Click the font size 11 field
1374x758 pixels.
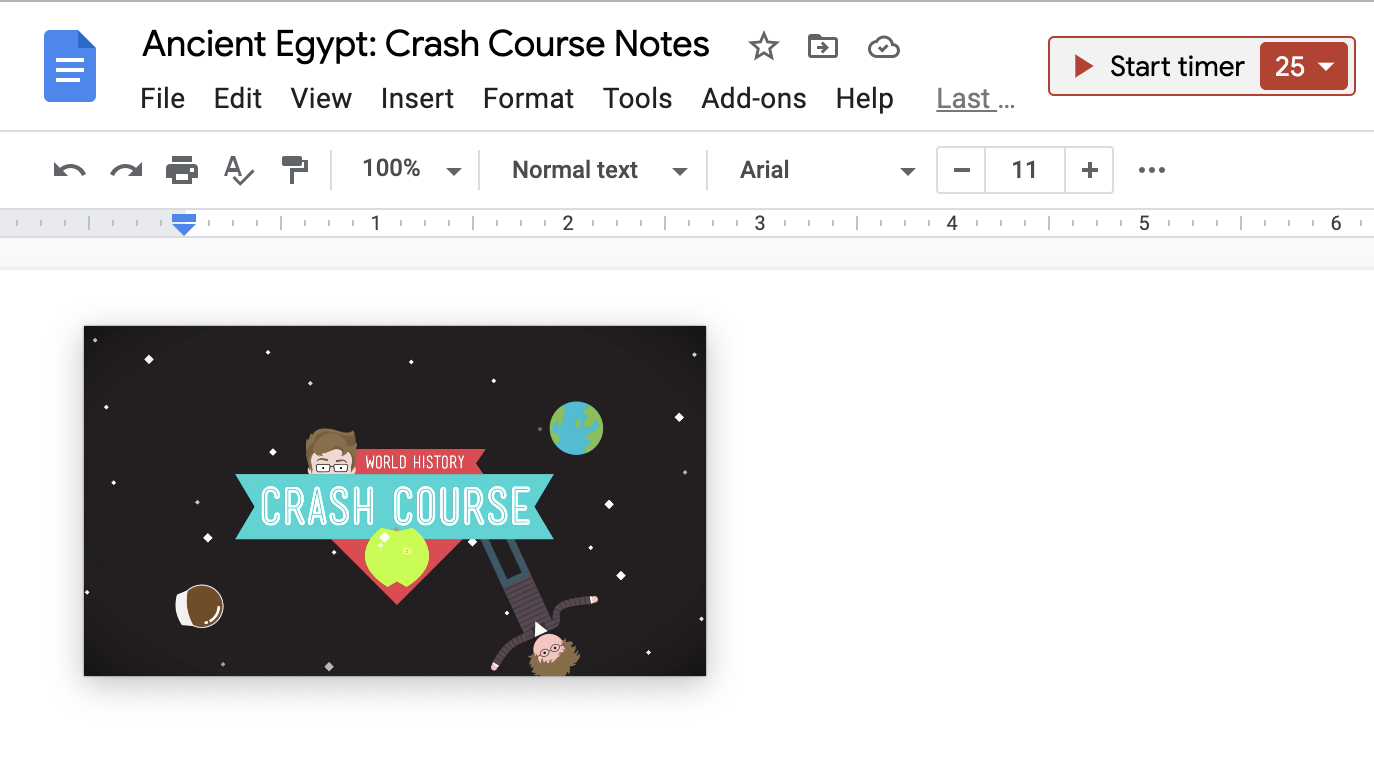pyautogui.click(x=1025, y=170)
